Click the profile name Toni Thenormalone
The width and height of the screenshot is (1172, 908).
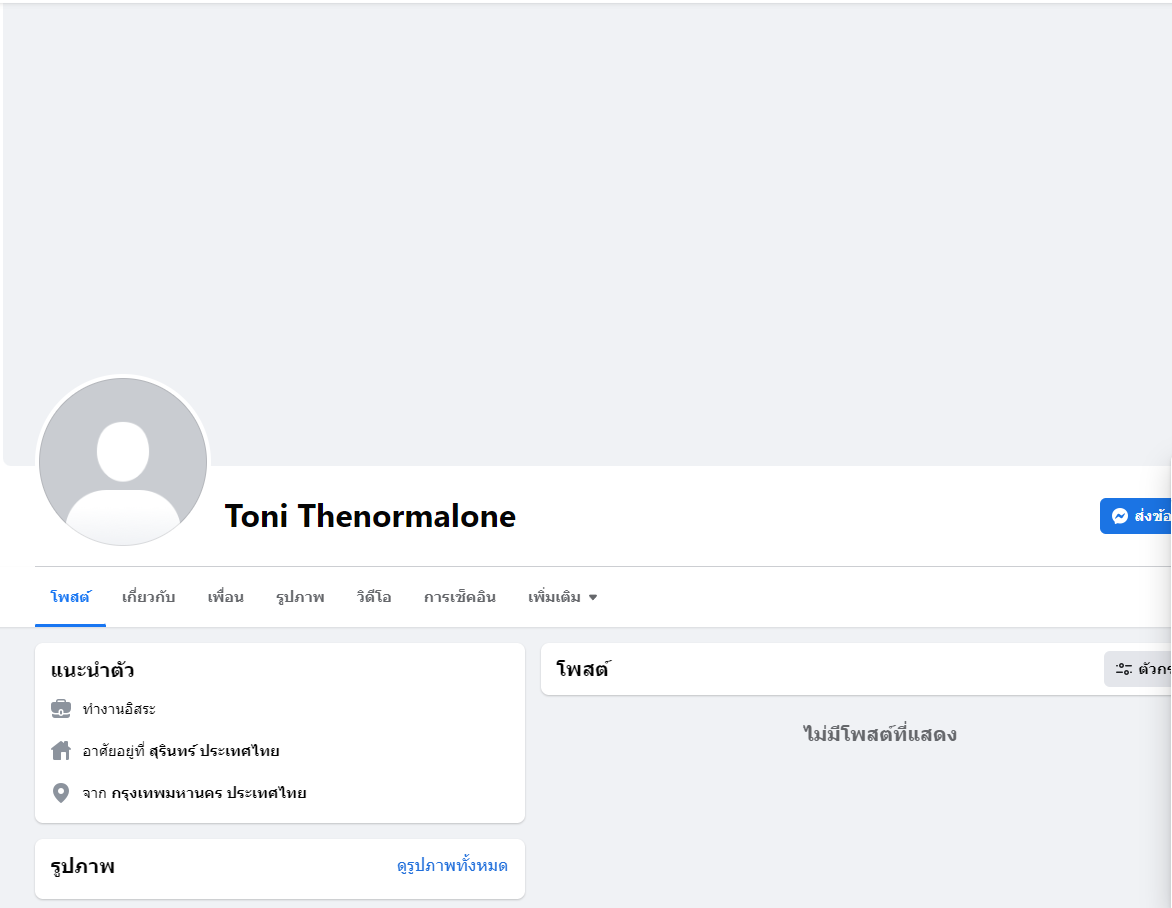tap(370, 516)
